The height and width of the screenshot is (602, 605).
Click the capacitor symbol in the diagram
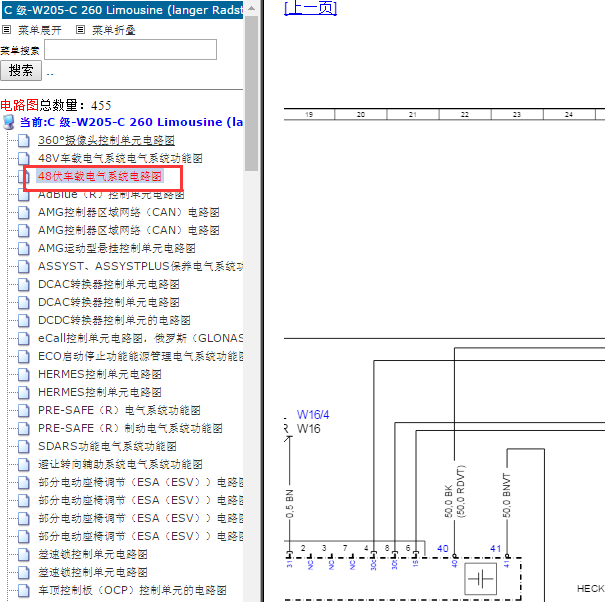click(x=480, y=579)
